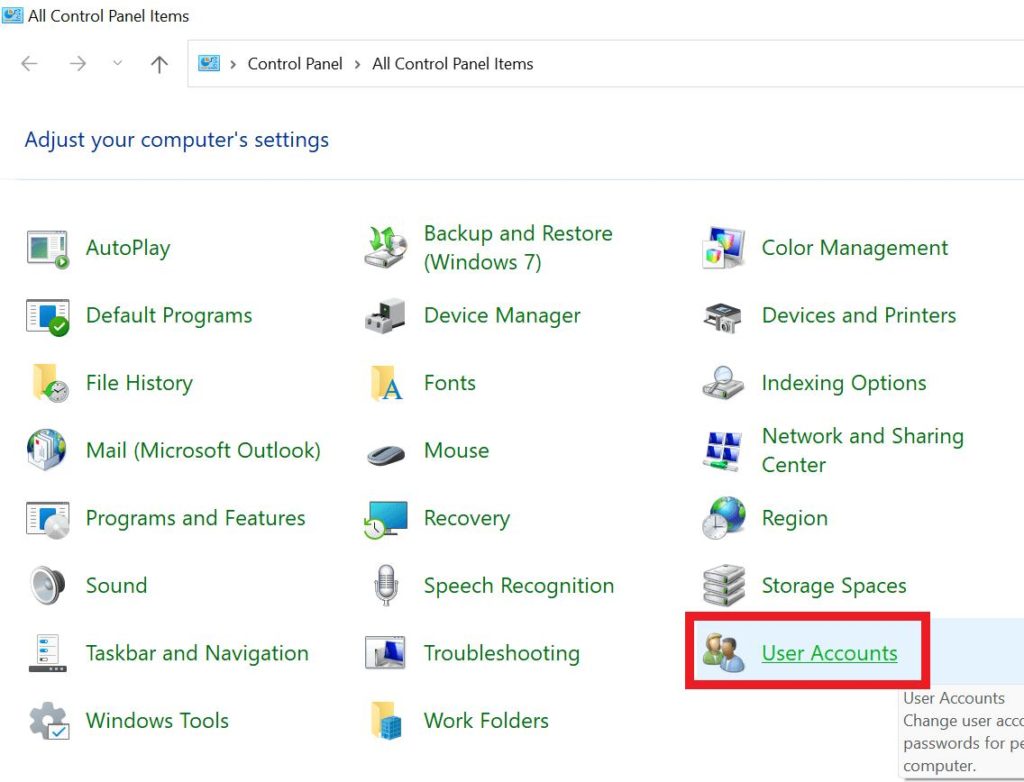This screenshot has height=782, width=1024.
Task: Open the Programs and Features link
Action: (195, 518)
